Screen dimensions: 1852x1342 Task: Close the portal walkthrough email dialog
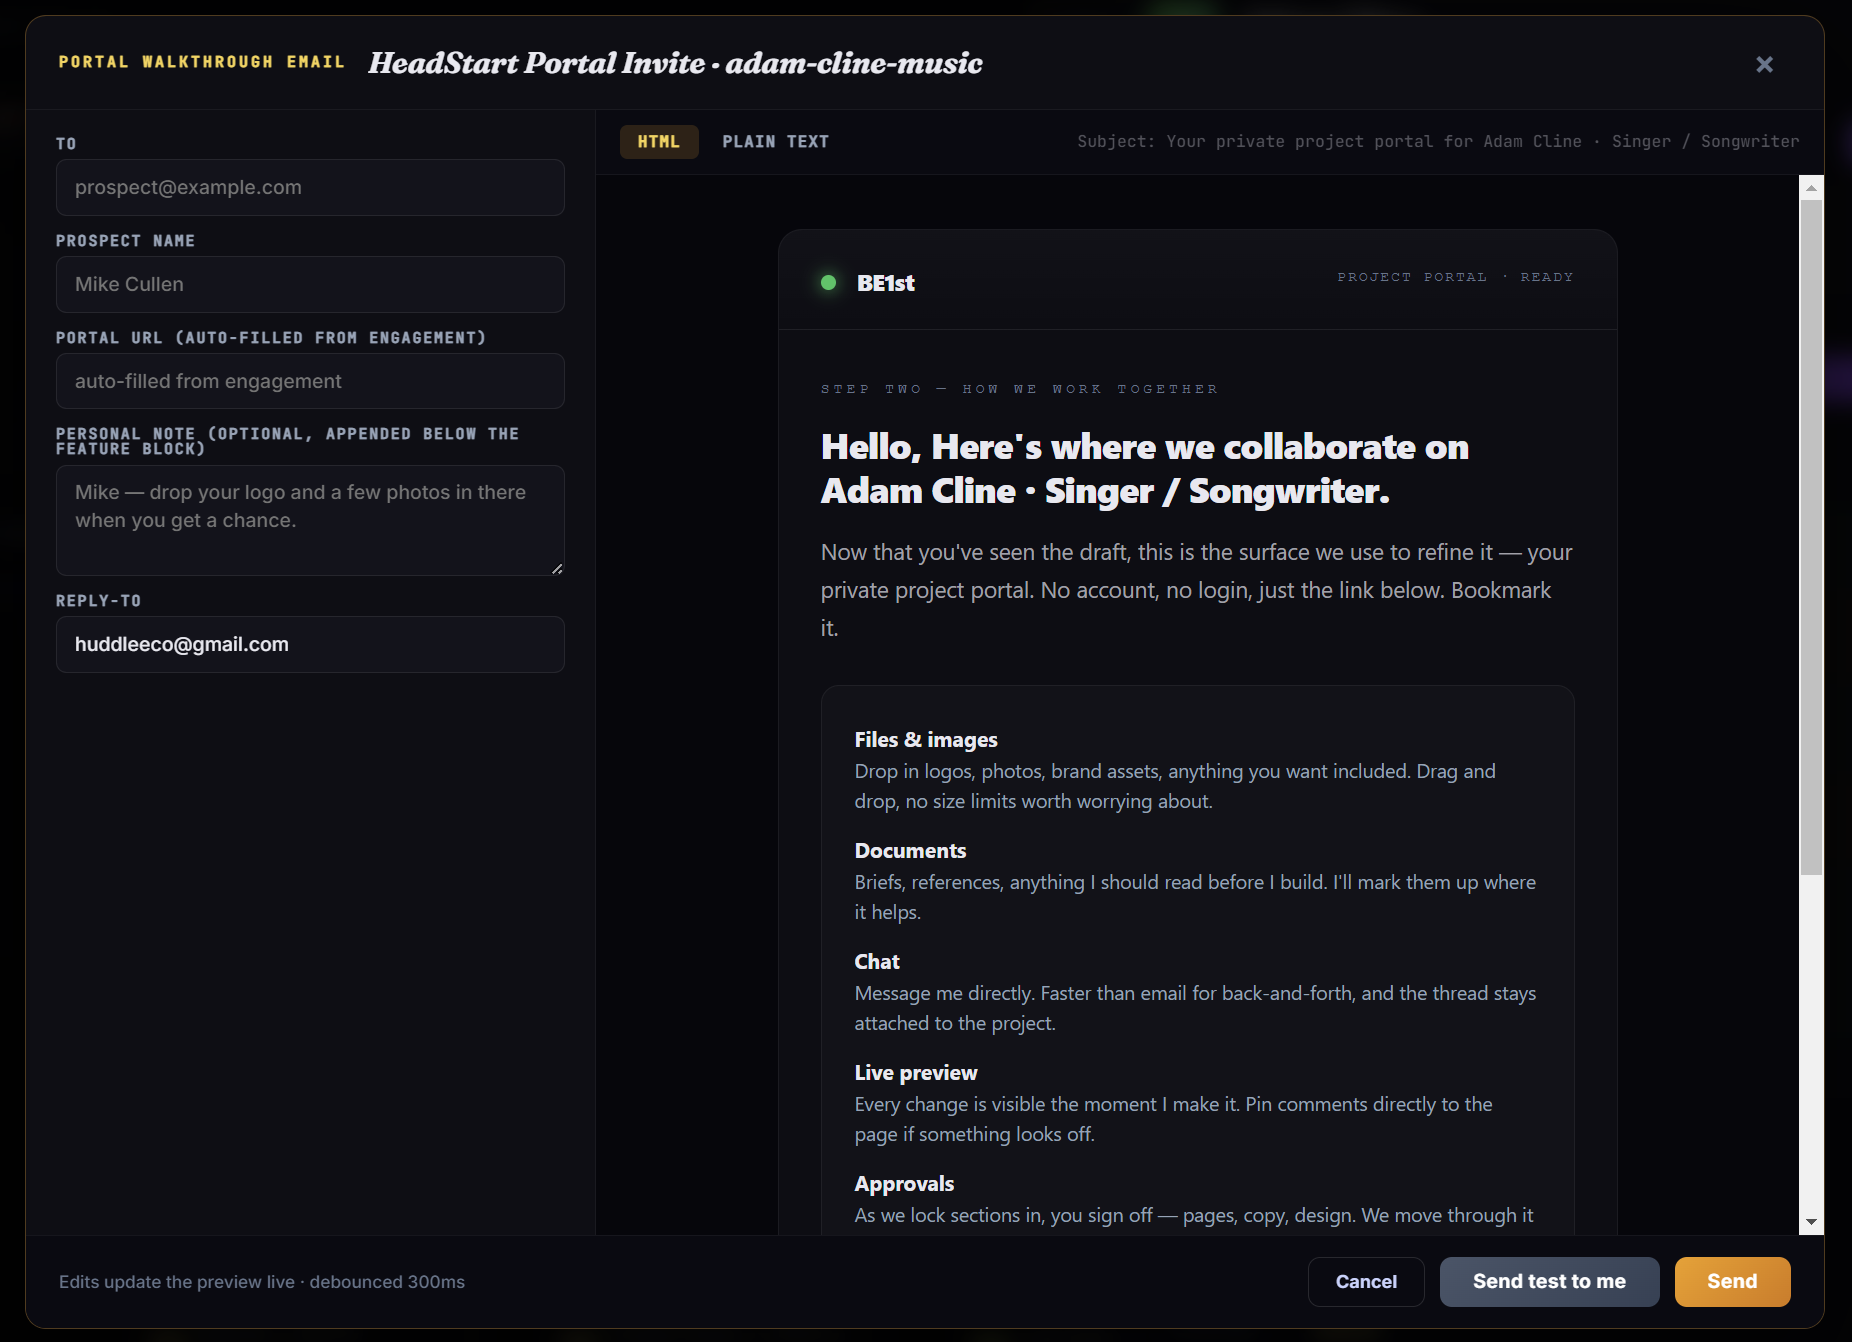(x=1764, y=64)
